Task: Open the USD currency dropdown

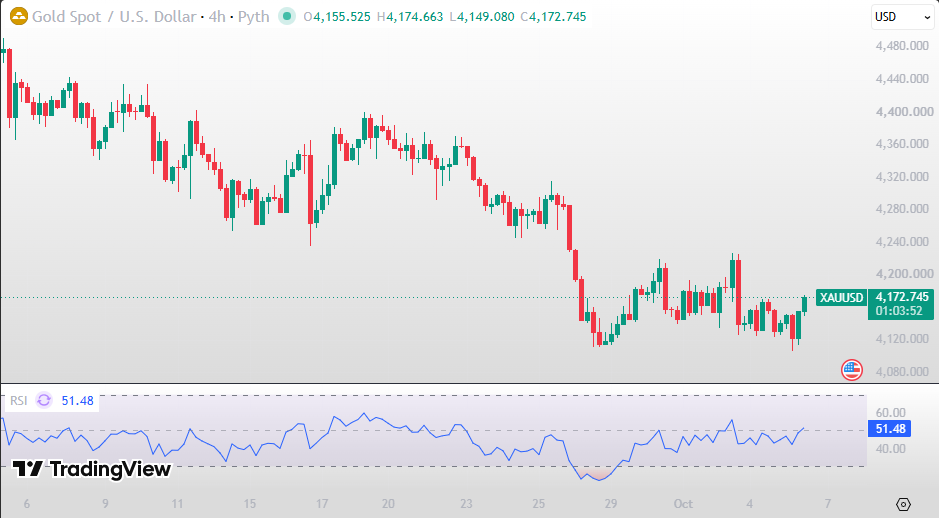Action: [x=902, y=17]
